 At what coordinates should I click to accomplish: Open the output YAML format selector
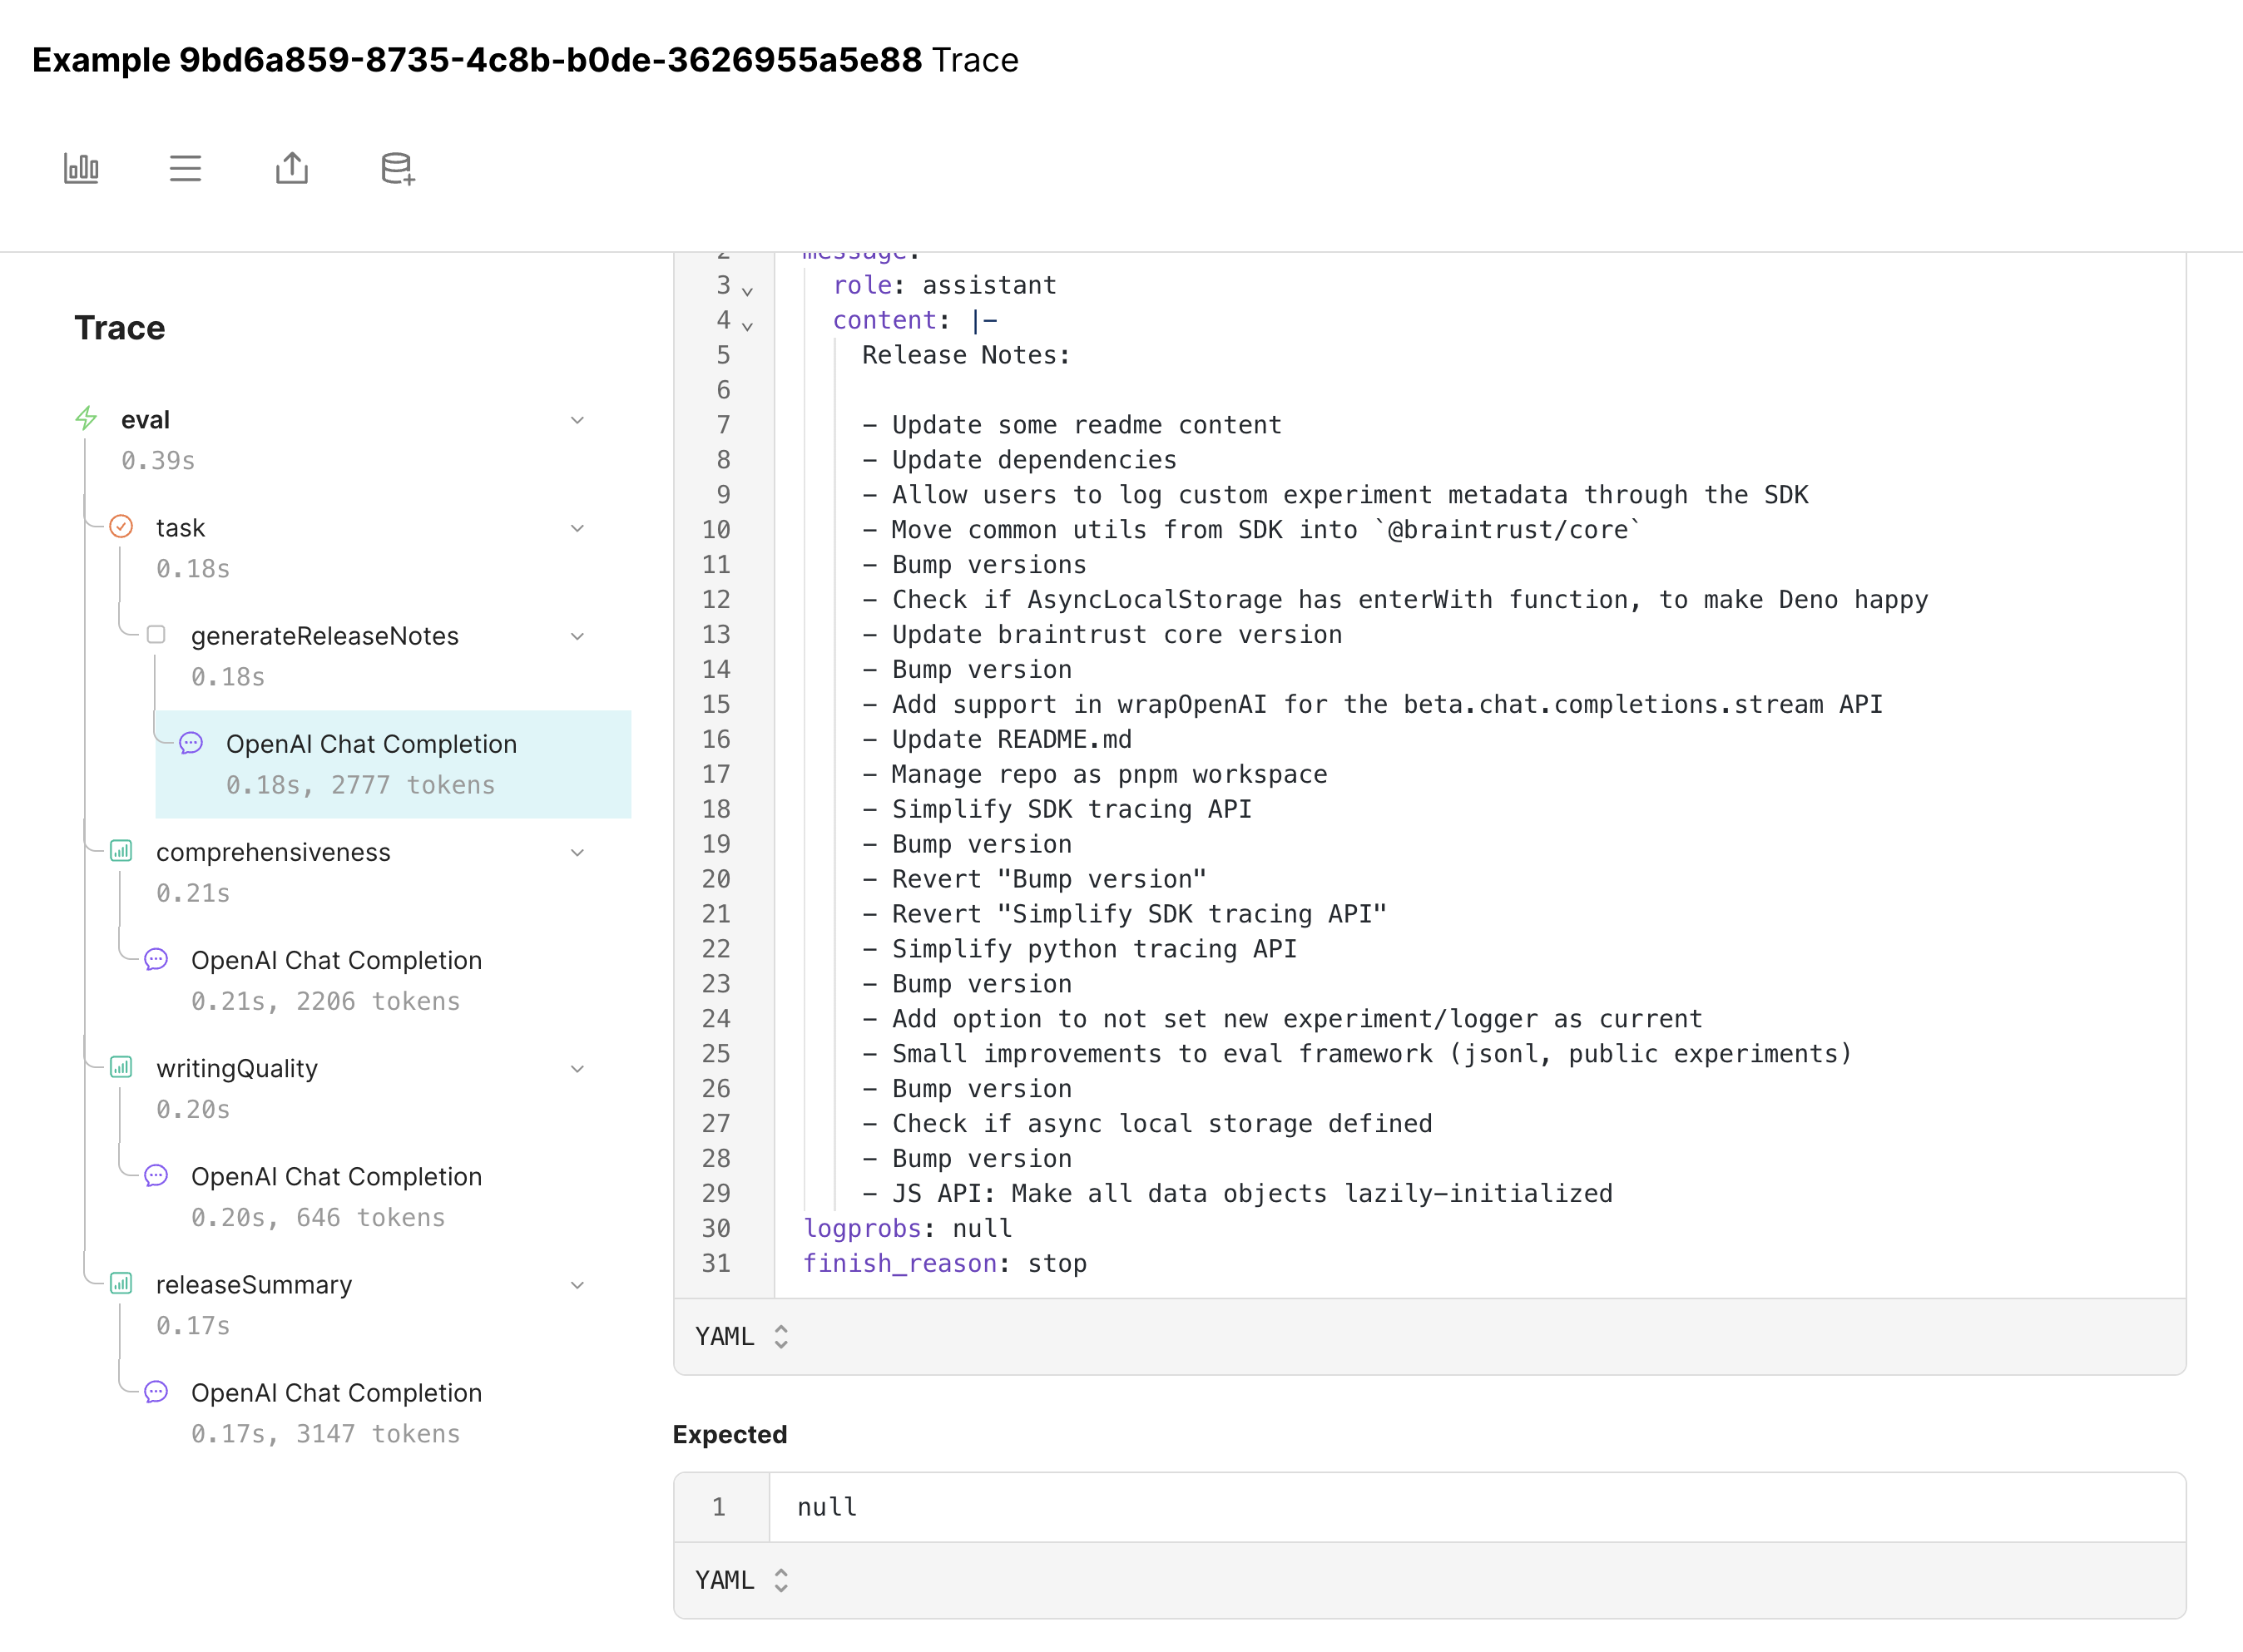[741, 1337]
